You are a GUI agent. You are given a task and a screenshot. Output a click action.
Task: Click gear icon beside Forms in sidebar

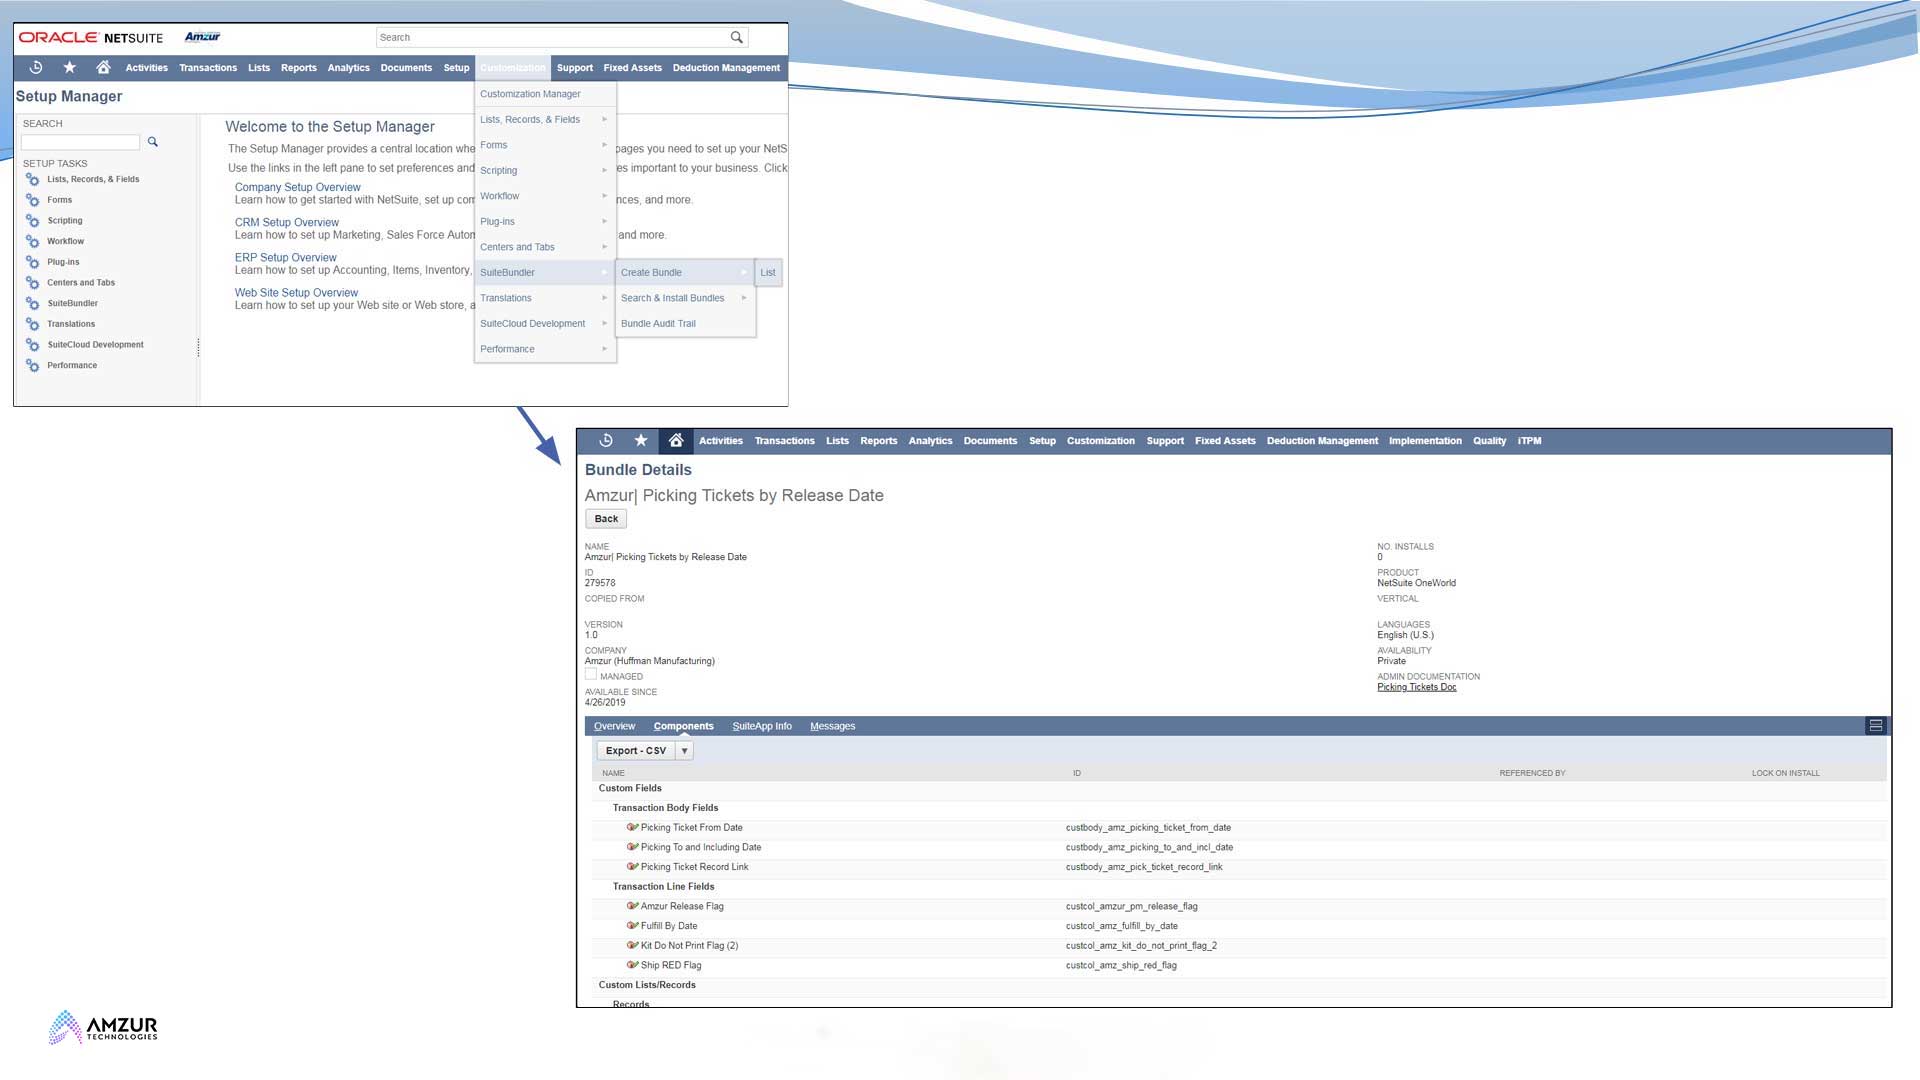[33, 200]
